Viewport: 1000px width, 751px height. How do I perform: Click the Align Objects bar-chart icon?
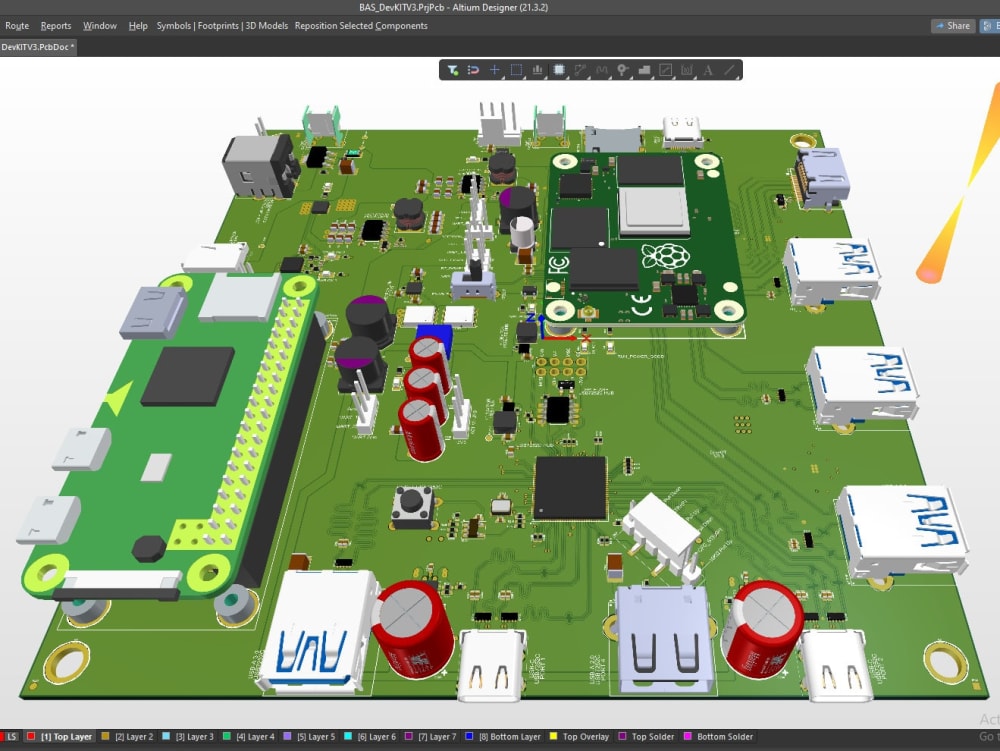[537, 70]
